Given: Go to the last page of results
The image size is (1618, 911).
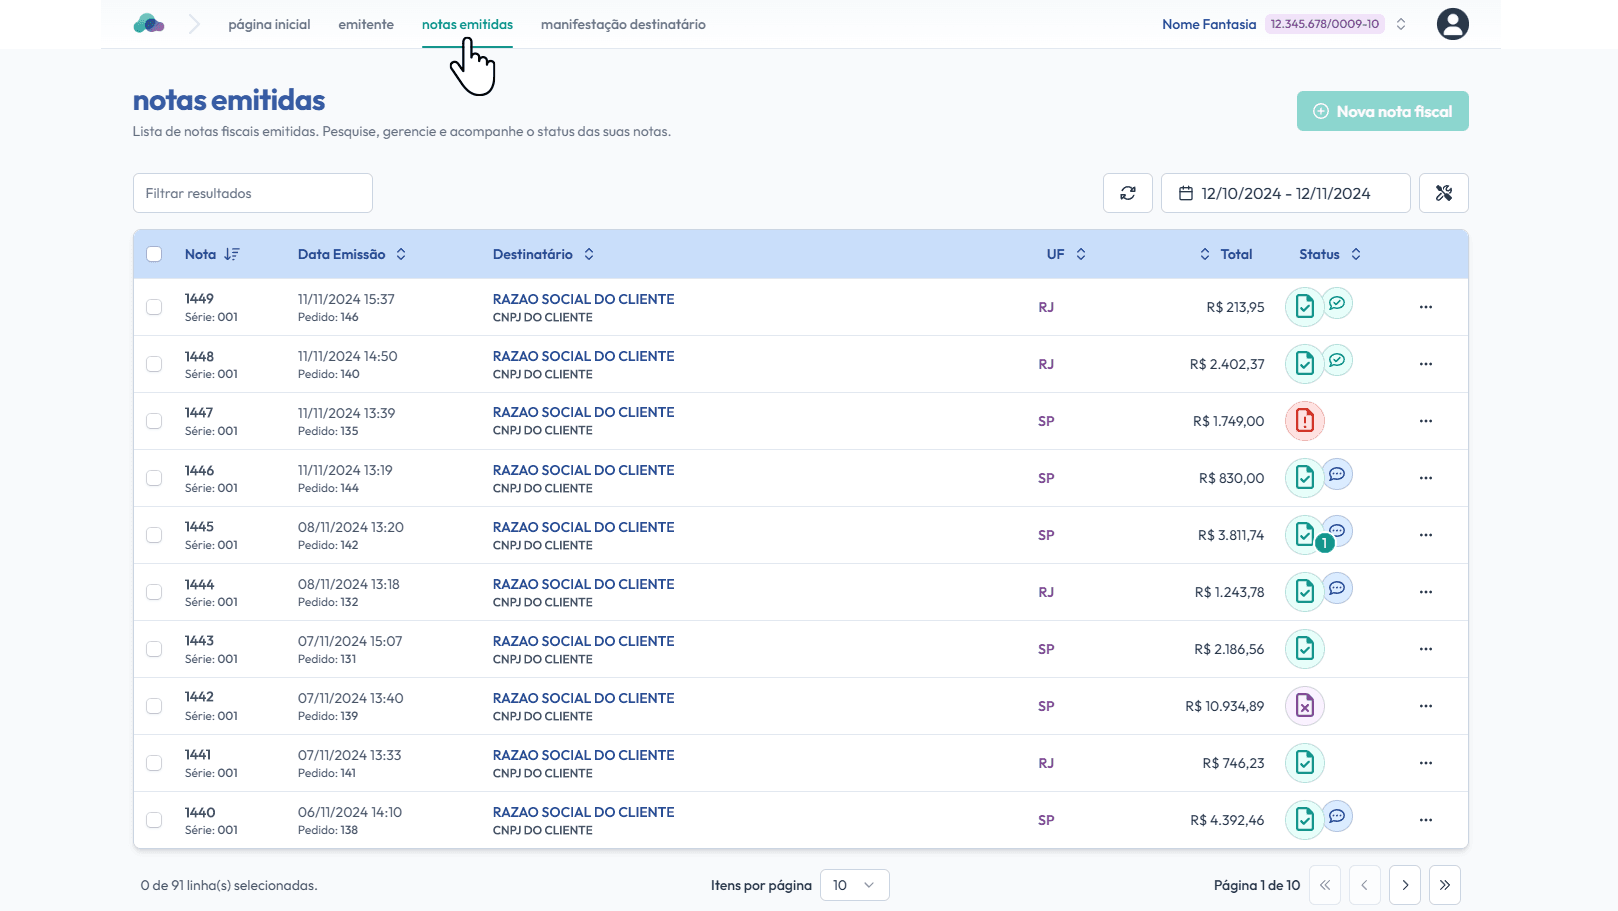Looking at the screenshot, I should pyautogui.click(x=1444, y=885).
